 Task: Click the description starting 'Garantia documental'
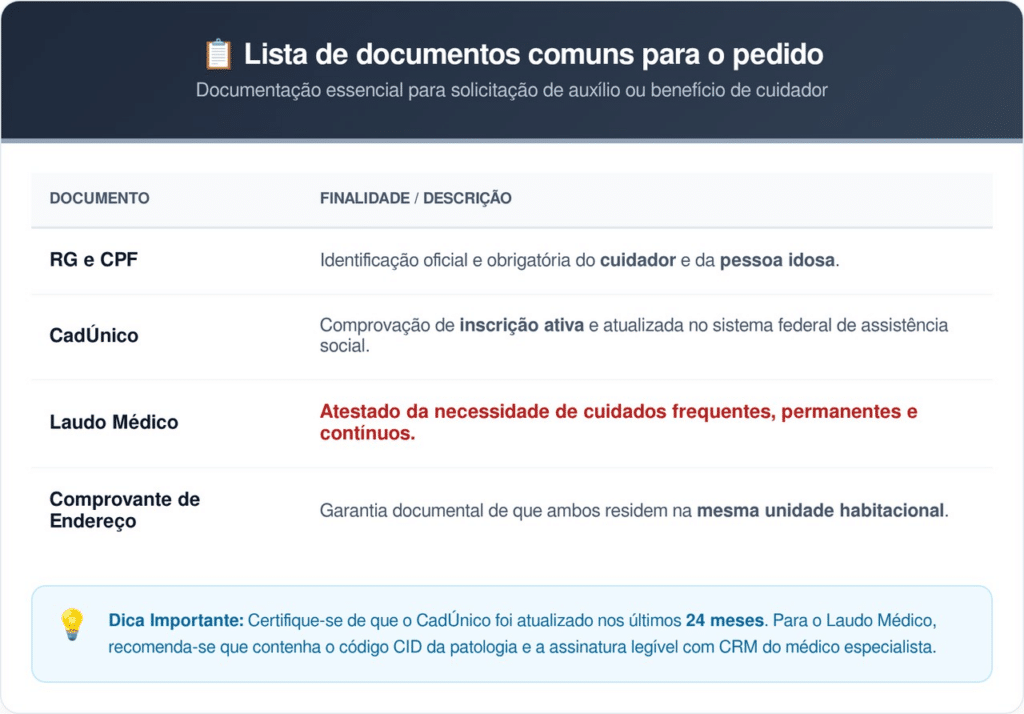[x=633, y=510]
